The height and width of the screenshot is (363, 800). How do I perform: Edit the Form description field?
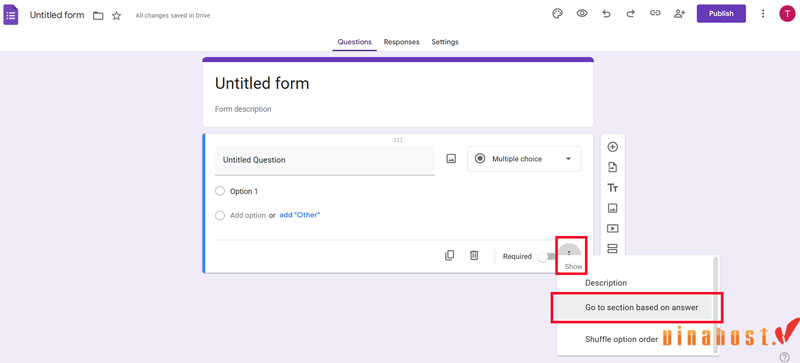click(243, 109)
